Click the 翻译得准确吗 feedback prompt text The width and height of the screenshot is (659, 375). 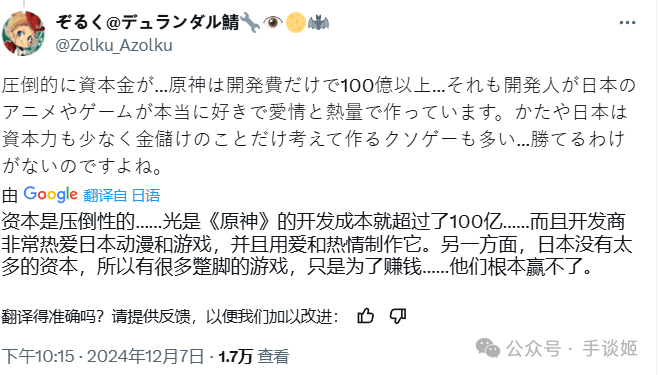pos(170,317)
